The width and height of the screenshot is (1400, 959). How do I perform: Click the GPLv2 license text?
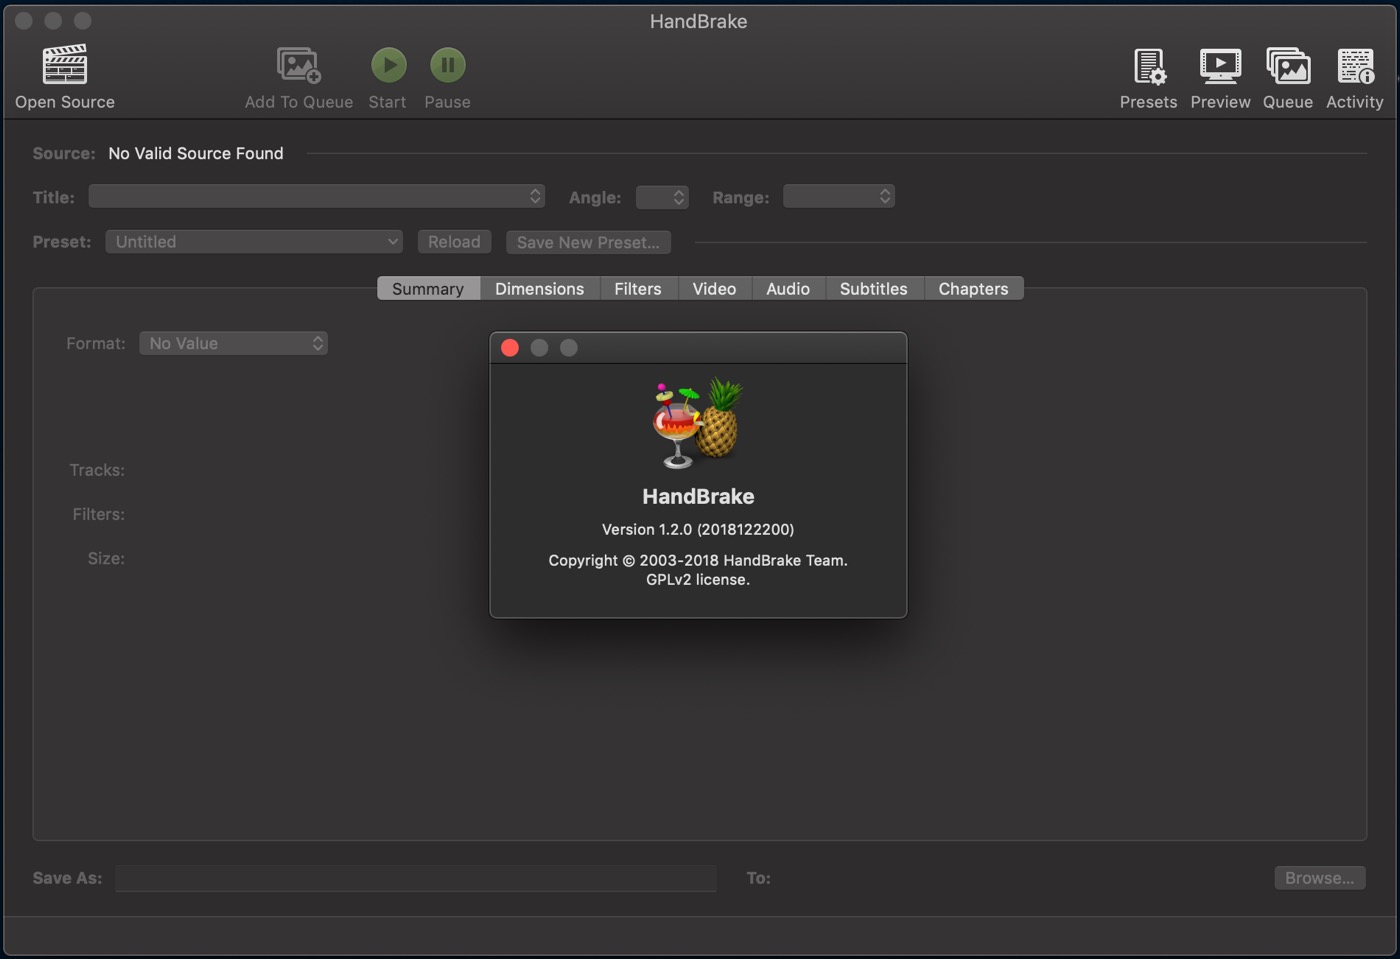coord(698,580)
